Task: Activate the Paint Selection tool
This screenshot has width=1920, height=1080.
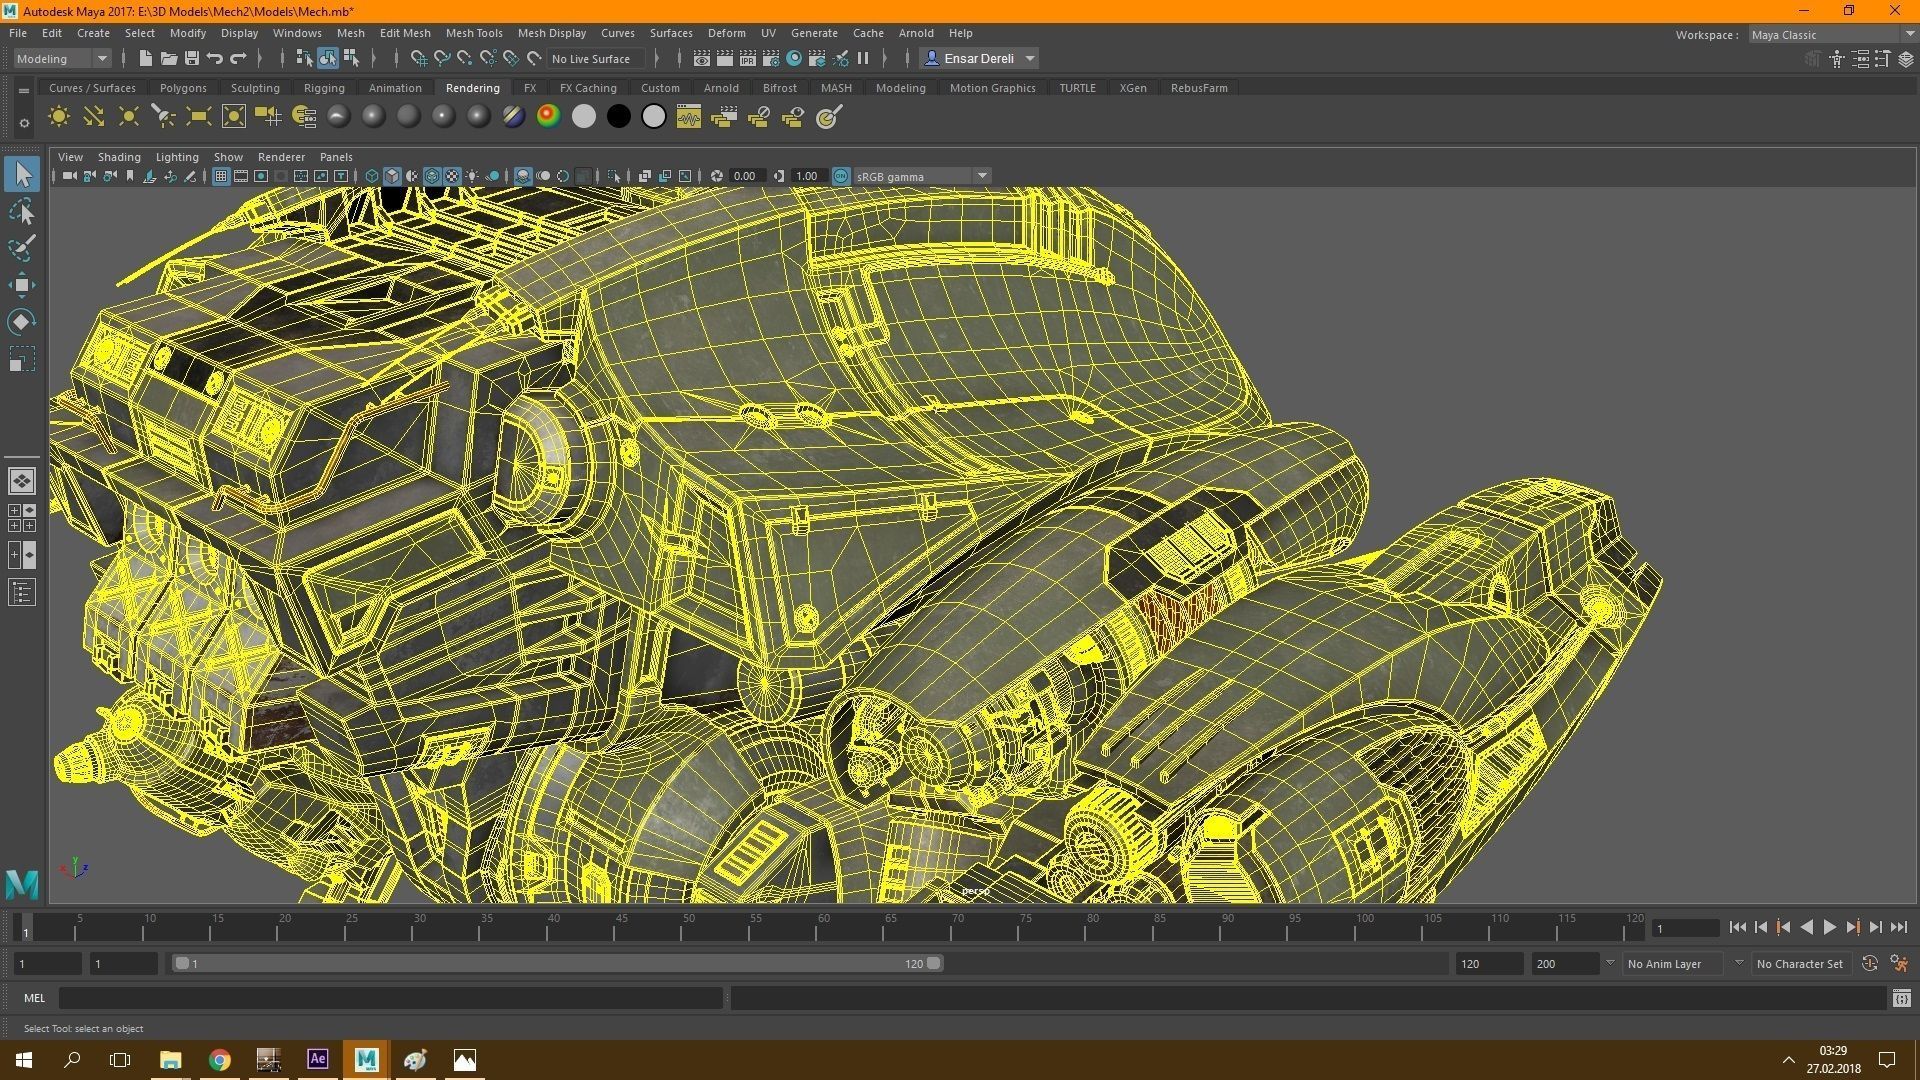Action: click(22, 248)
